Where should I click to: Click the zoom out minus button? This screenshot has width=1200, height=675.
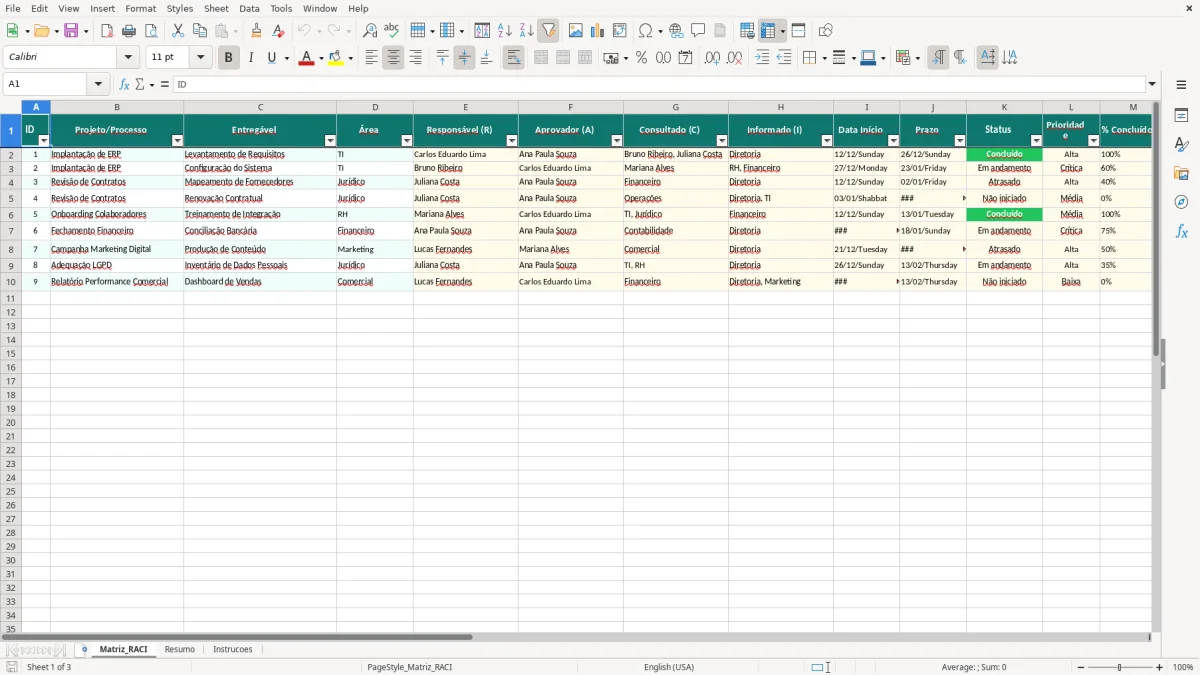click(1081, 667)
